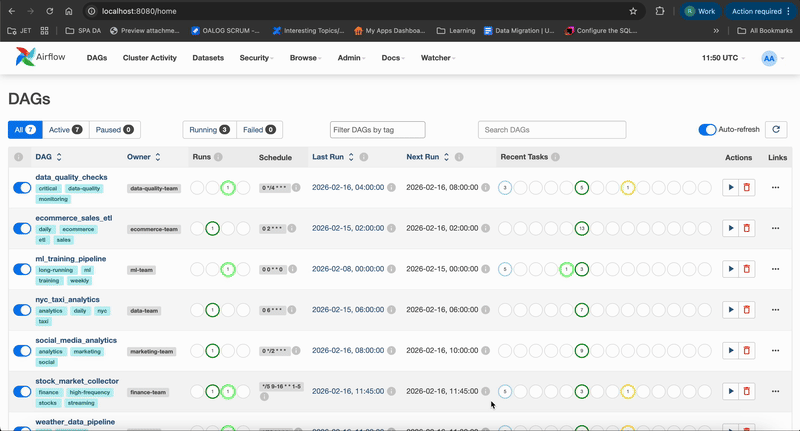The height and width of the screenshot is (431, 800).
Task: Disable the Auto-refresh switch
Action: [707, 130]
